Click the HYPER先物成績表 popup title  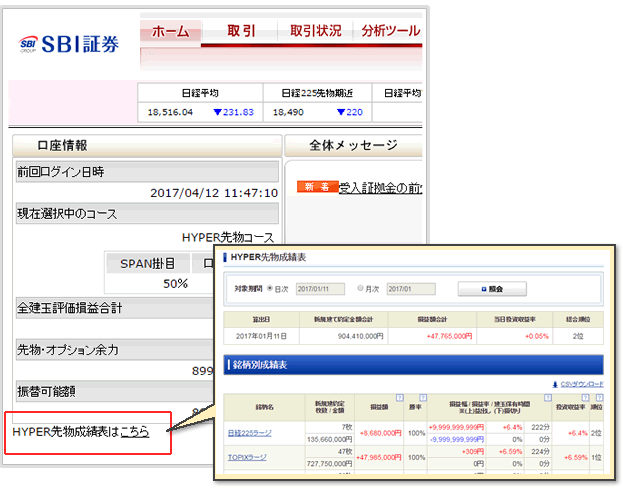click(x=268, y=257)
